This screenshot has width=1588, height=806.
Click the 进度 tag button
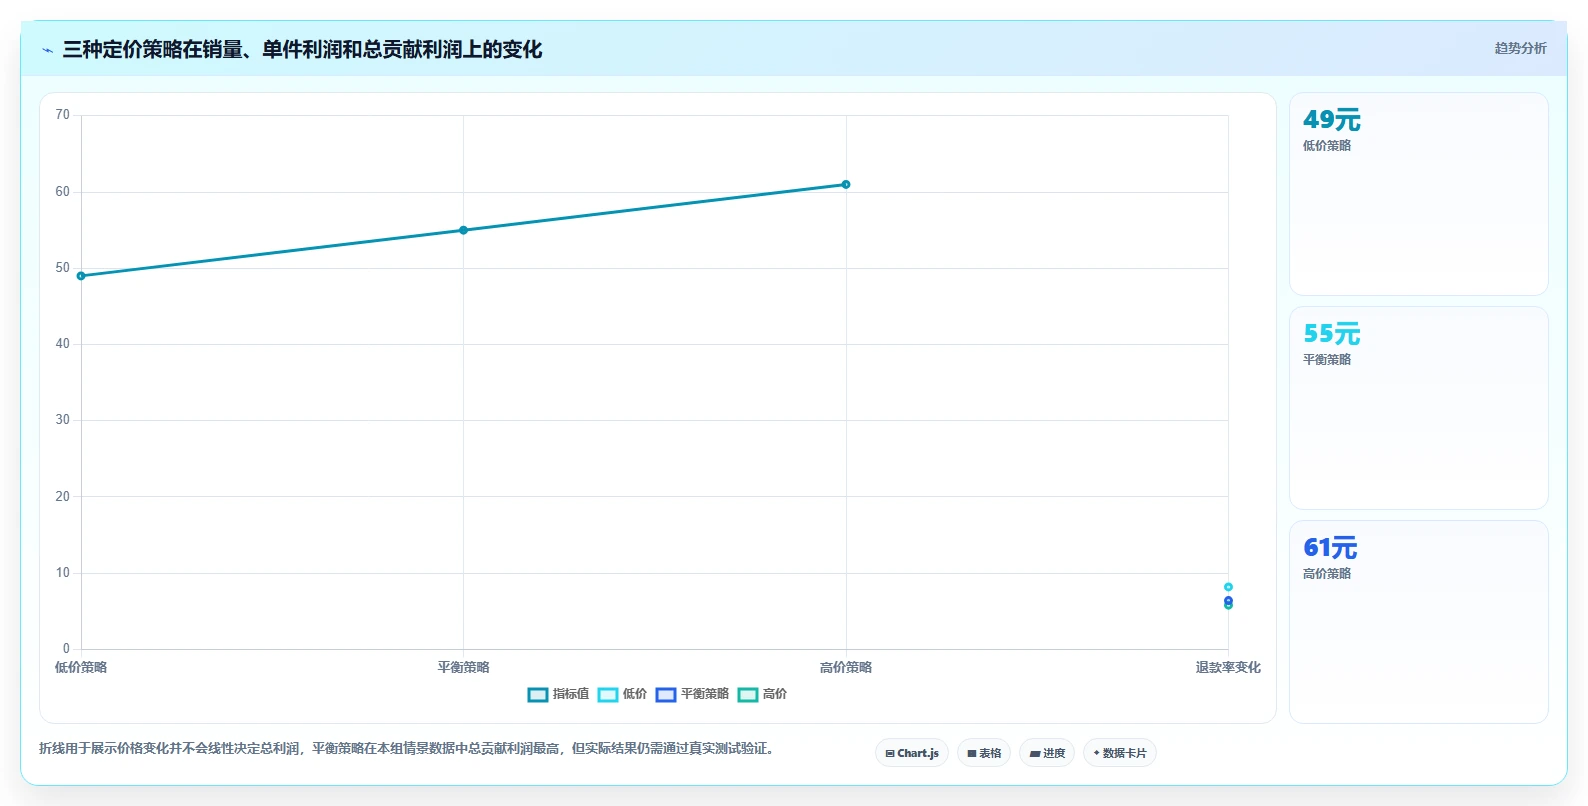pyautogui.click(x=1047, y=753)
